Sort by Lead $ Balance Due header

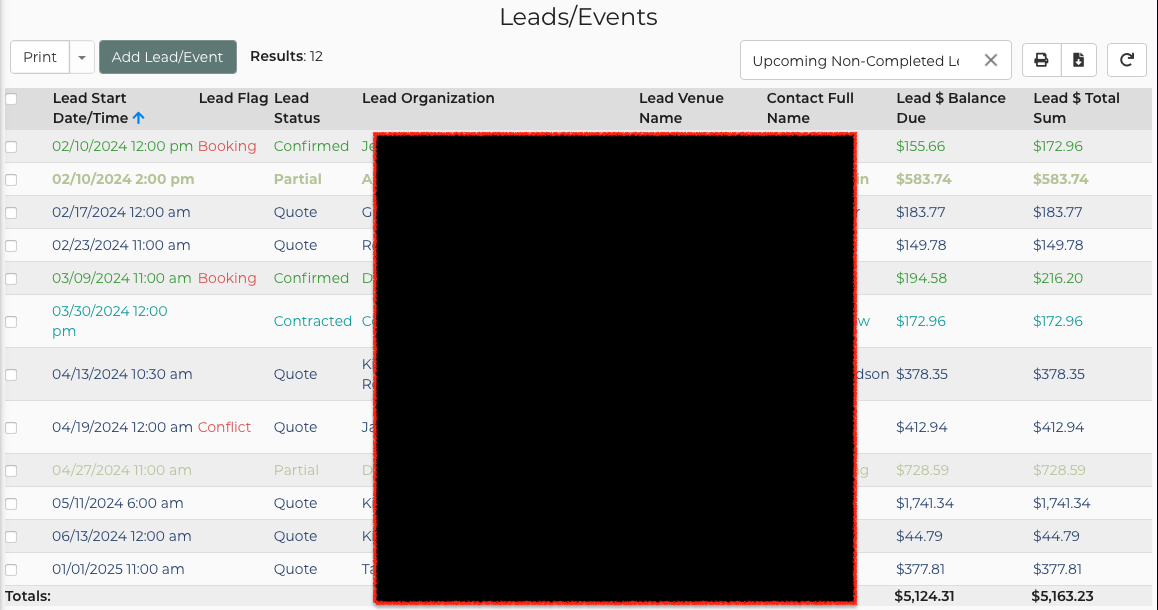950,108
